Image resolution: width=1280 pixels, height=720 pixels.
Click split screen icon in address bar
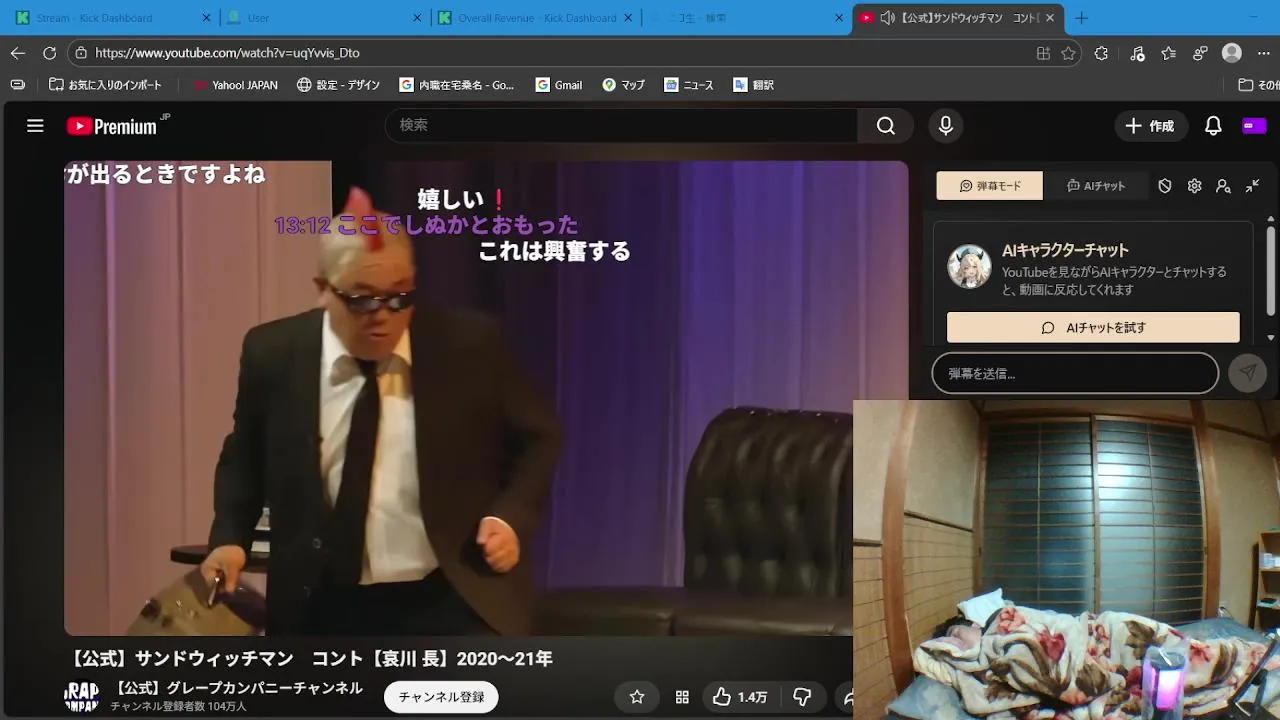1043,53
